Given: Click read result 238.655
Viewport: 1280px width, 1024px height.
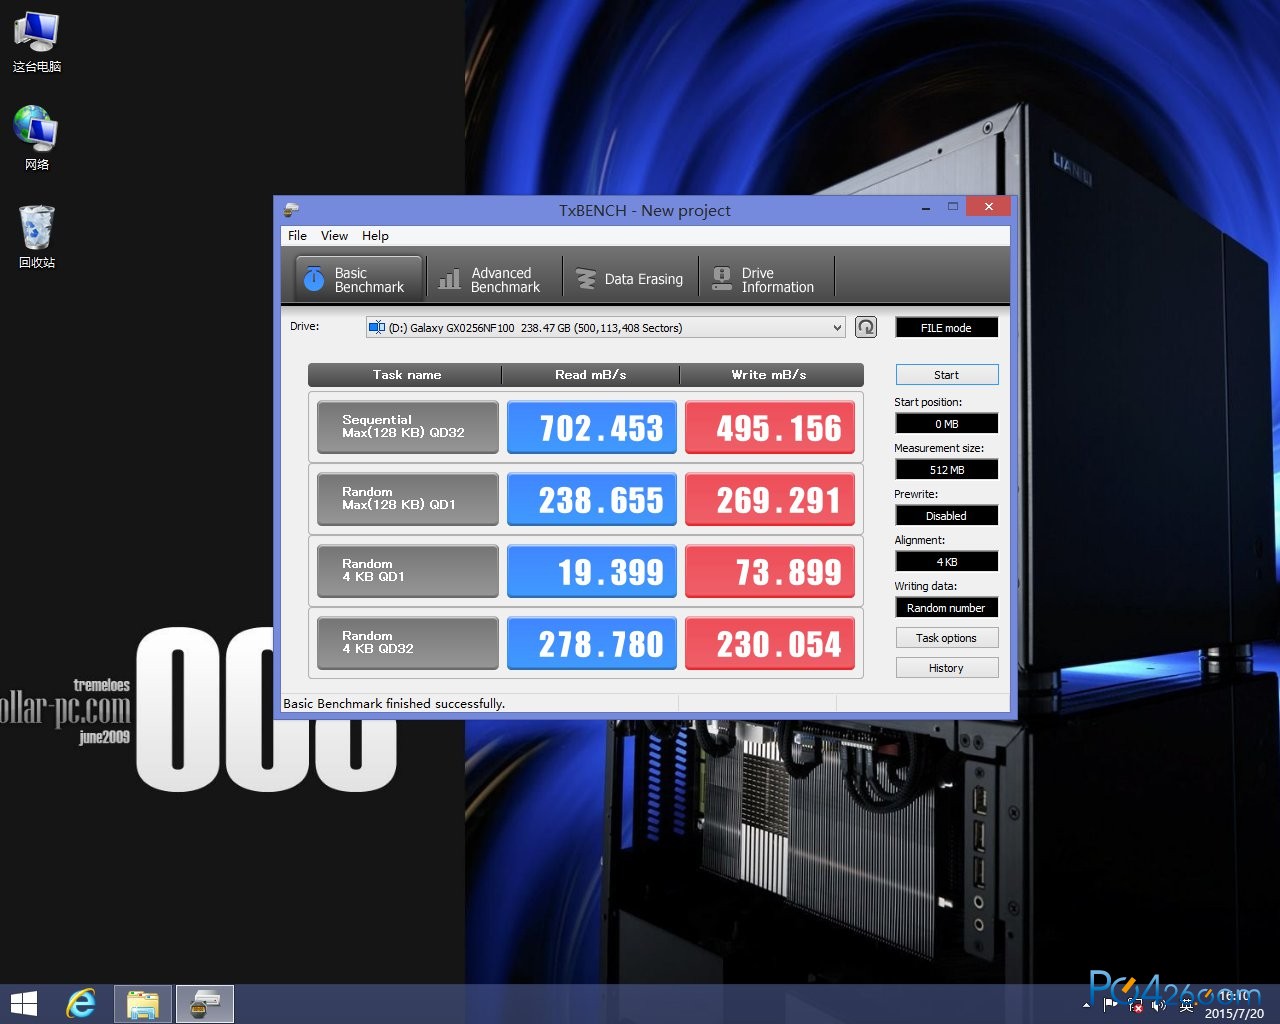Looking at the screenshot, I should (x=592, y=499).
